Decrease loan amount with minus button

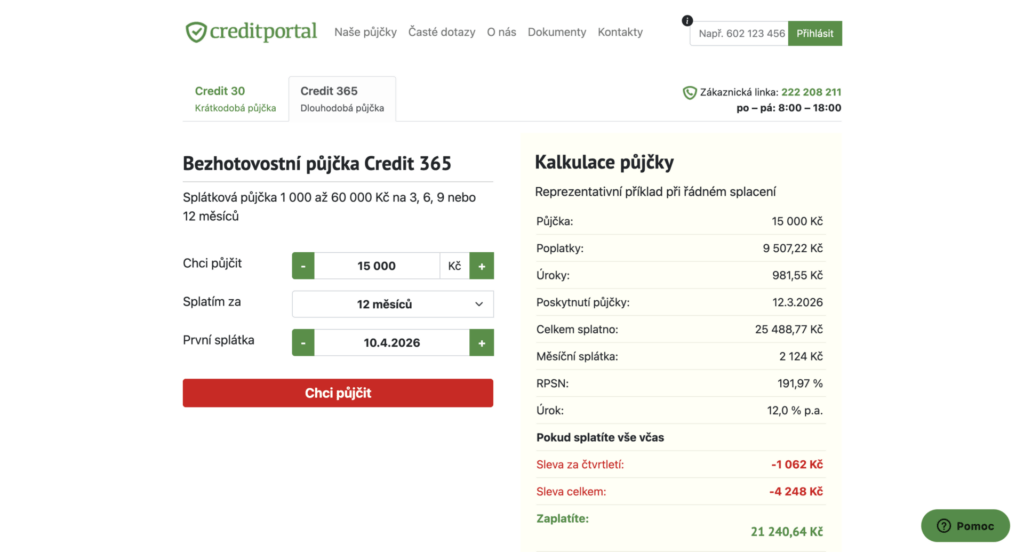303,266
